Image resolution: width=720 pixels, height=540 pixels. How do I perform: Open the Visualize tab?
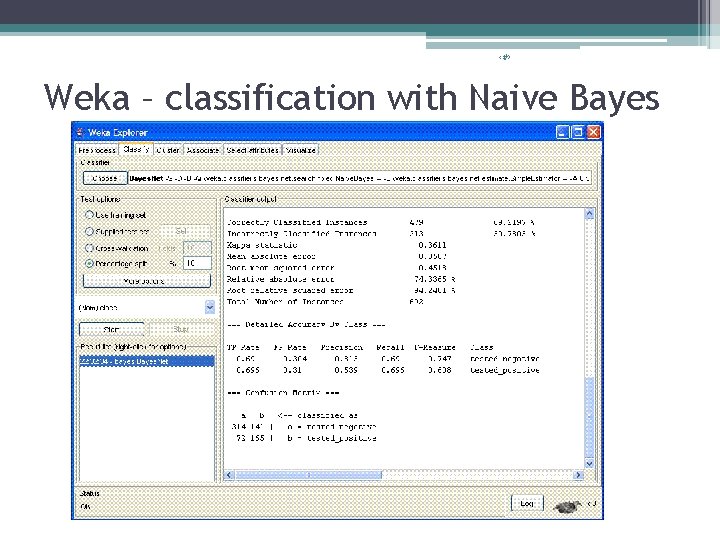coord(300,150)
